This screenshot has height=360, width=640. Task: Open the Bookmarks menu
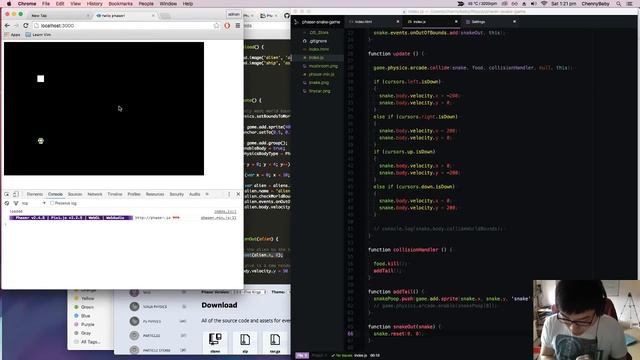point(120,4)
